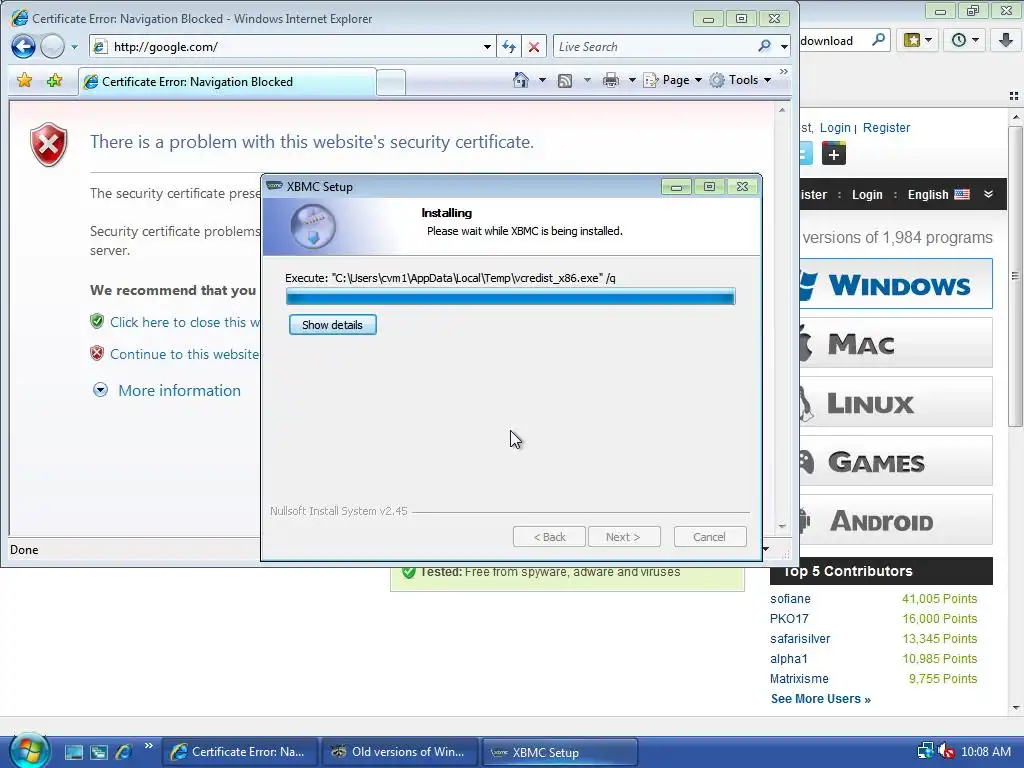Screen dimensions: 1024x768
Task: Expand the IE command bar overflow chevron
Action: (784, 71)
